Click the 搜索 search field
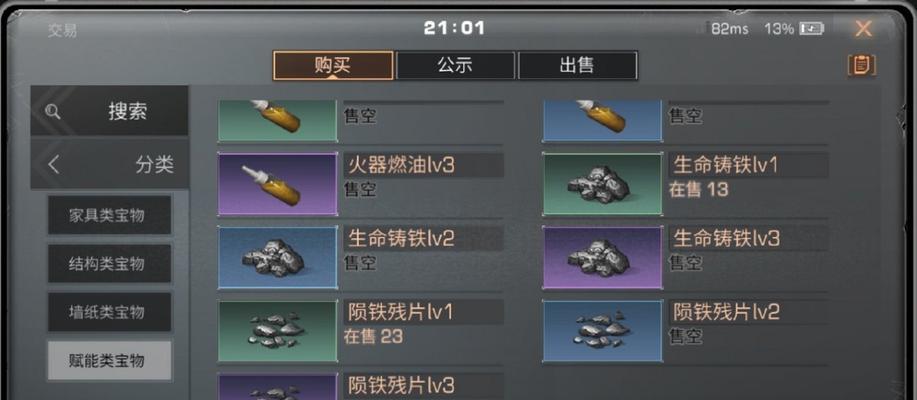Viewport: 917px width, 400px height. point(109,111)
